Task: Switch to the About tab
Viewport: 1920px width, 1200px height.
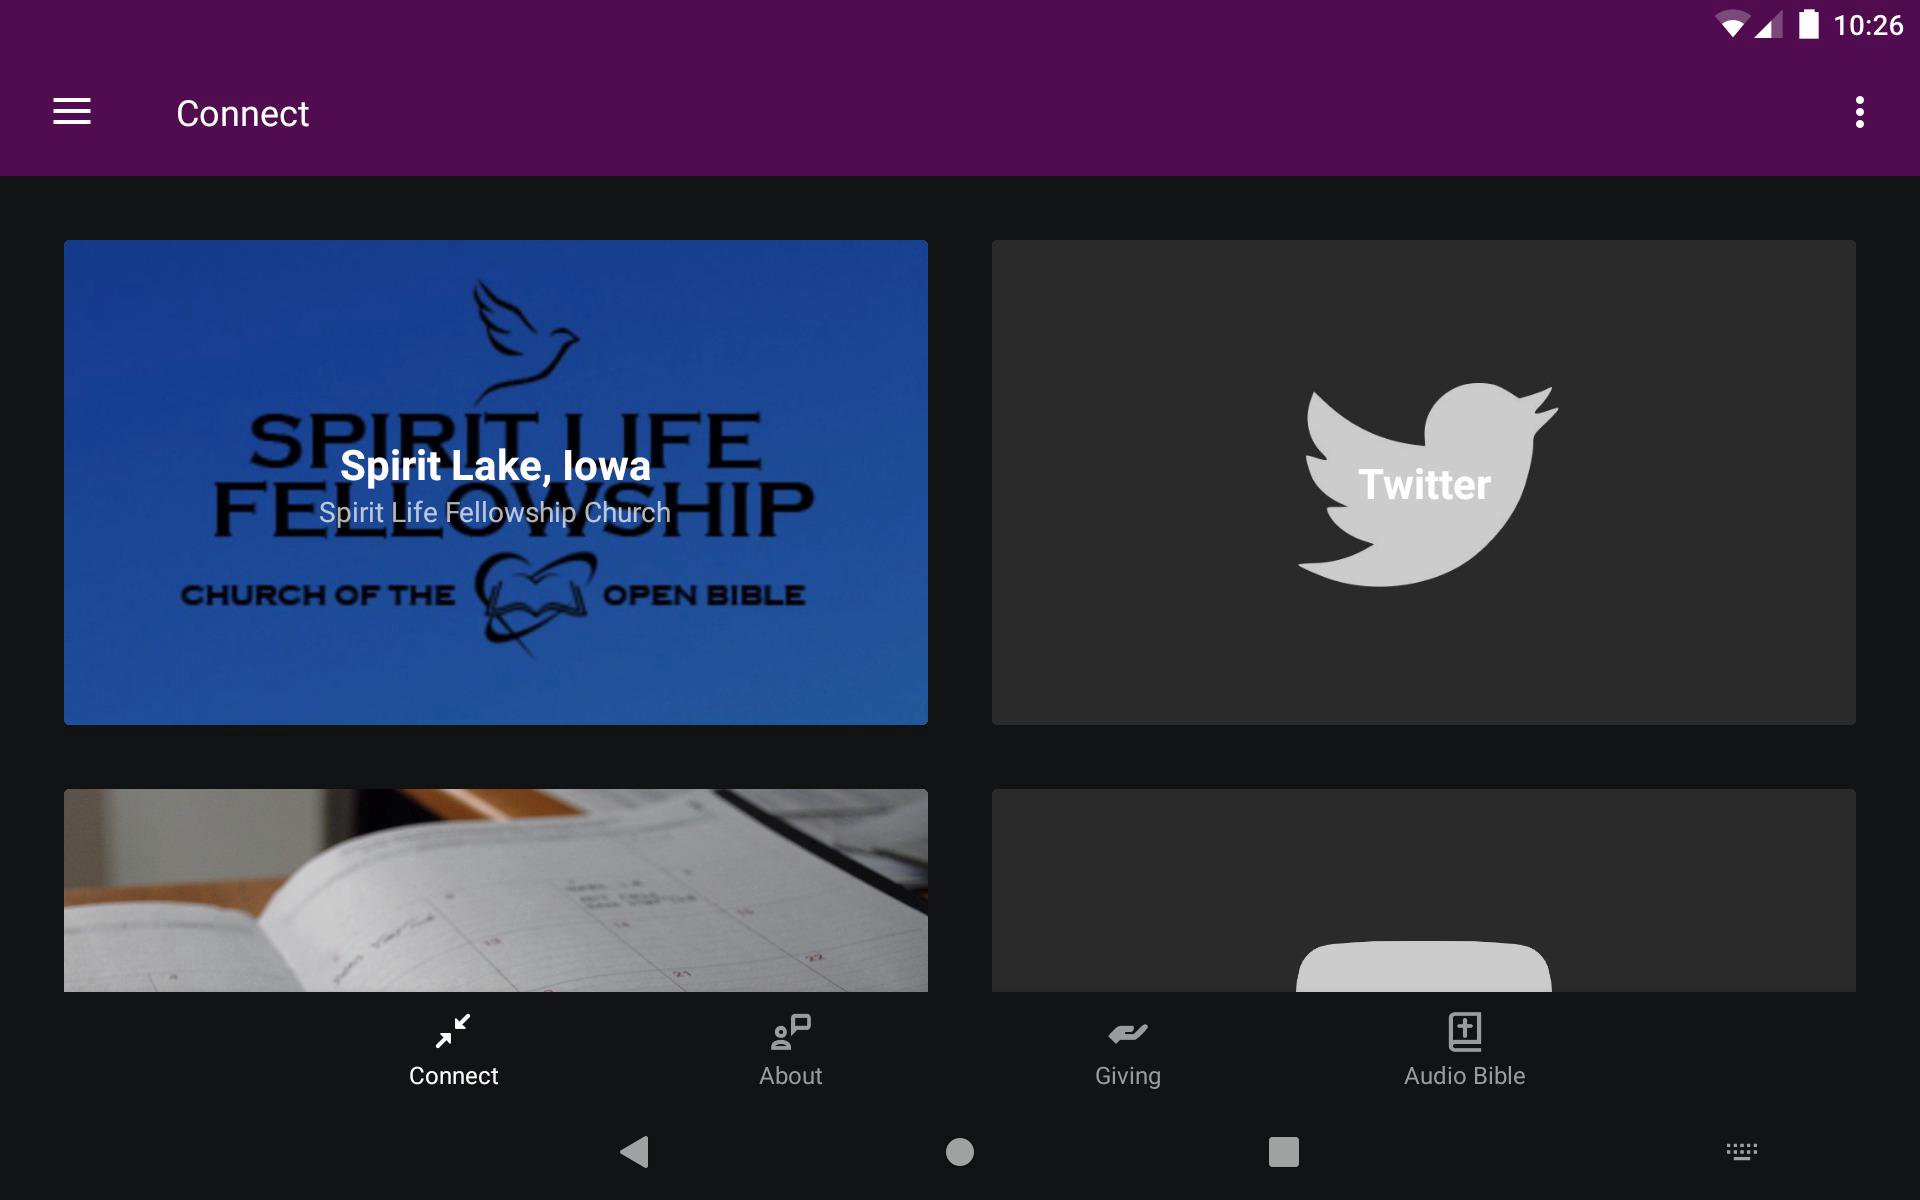Action: (x=790, y=1050)
